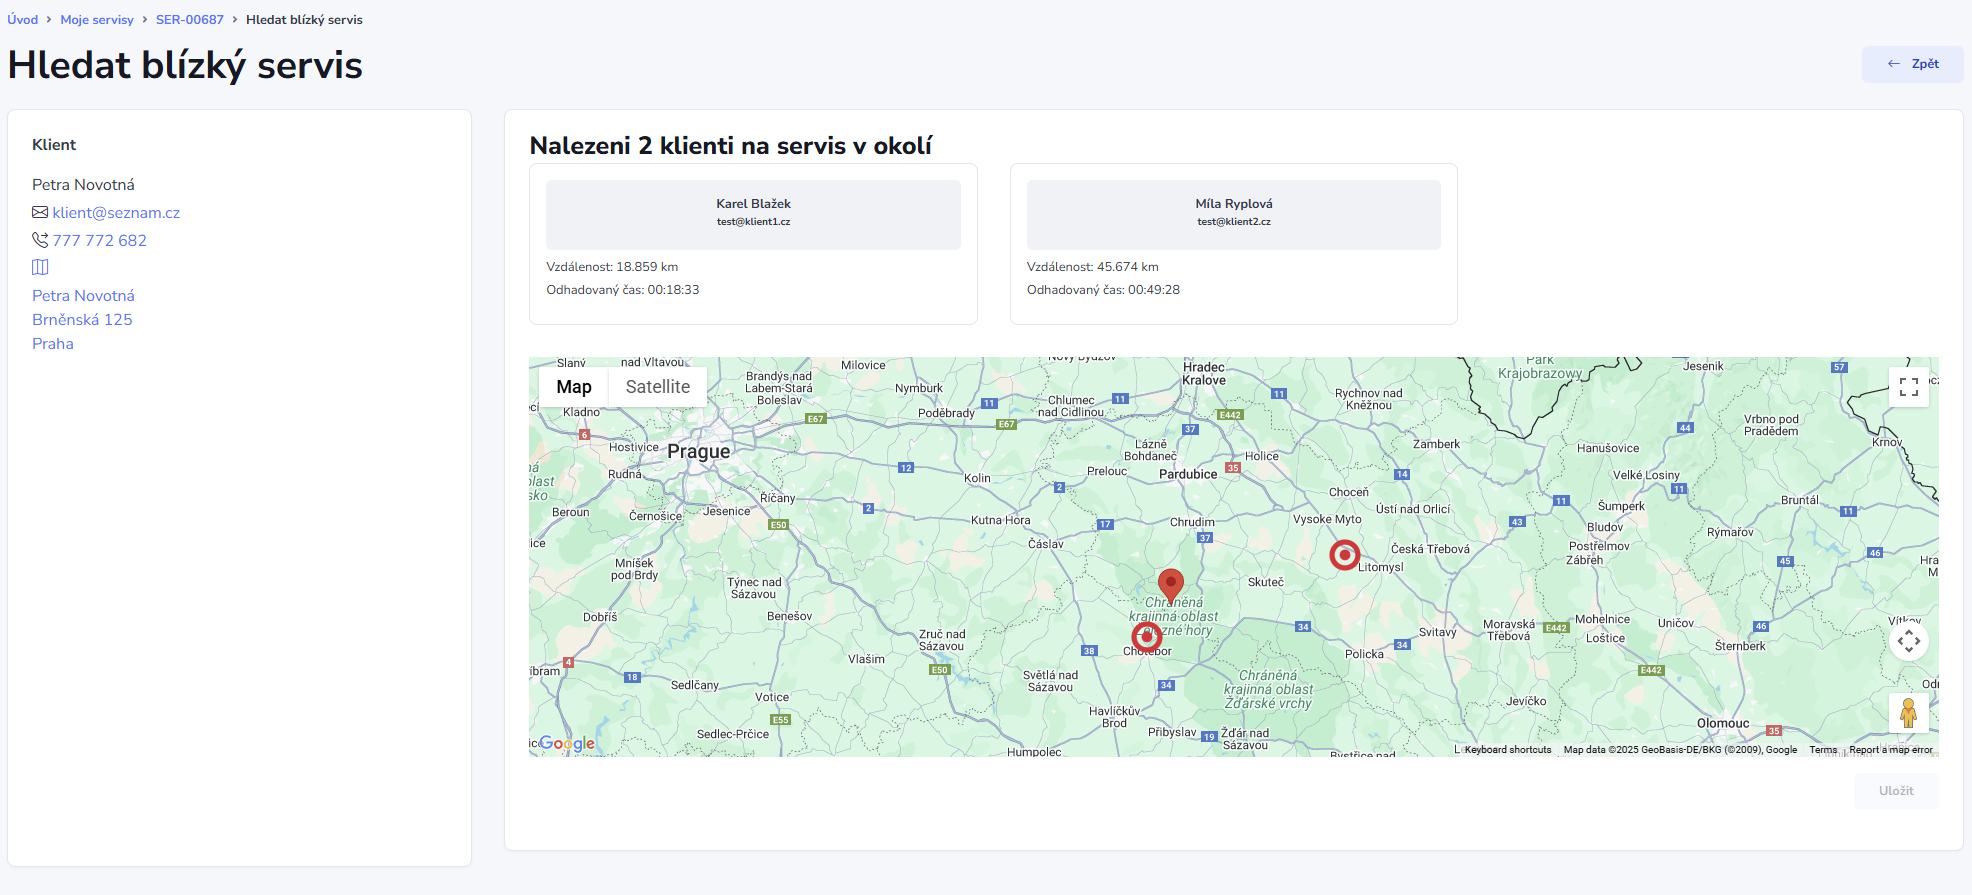Click Nalezeni 2 klienti heading
The image size is (1972, 895).
pos(731,146)
